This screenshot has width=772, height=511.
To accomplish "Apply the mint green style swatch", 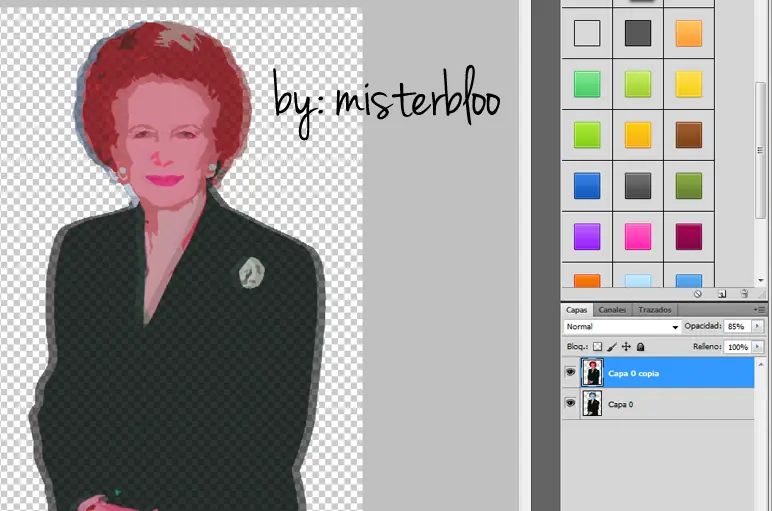I will 587,84.
